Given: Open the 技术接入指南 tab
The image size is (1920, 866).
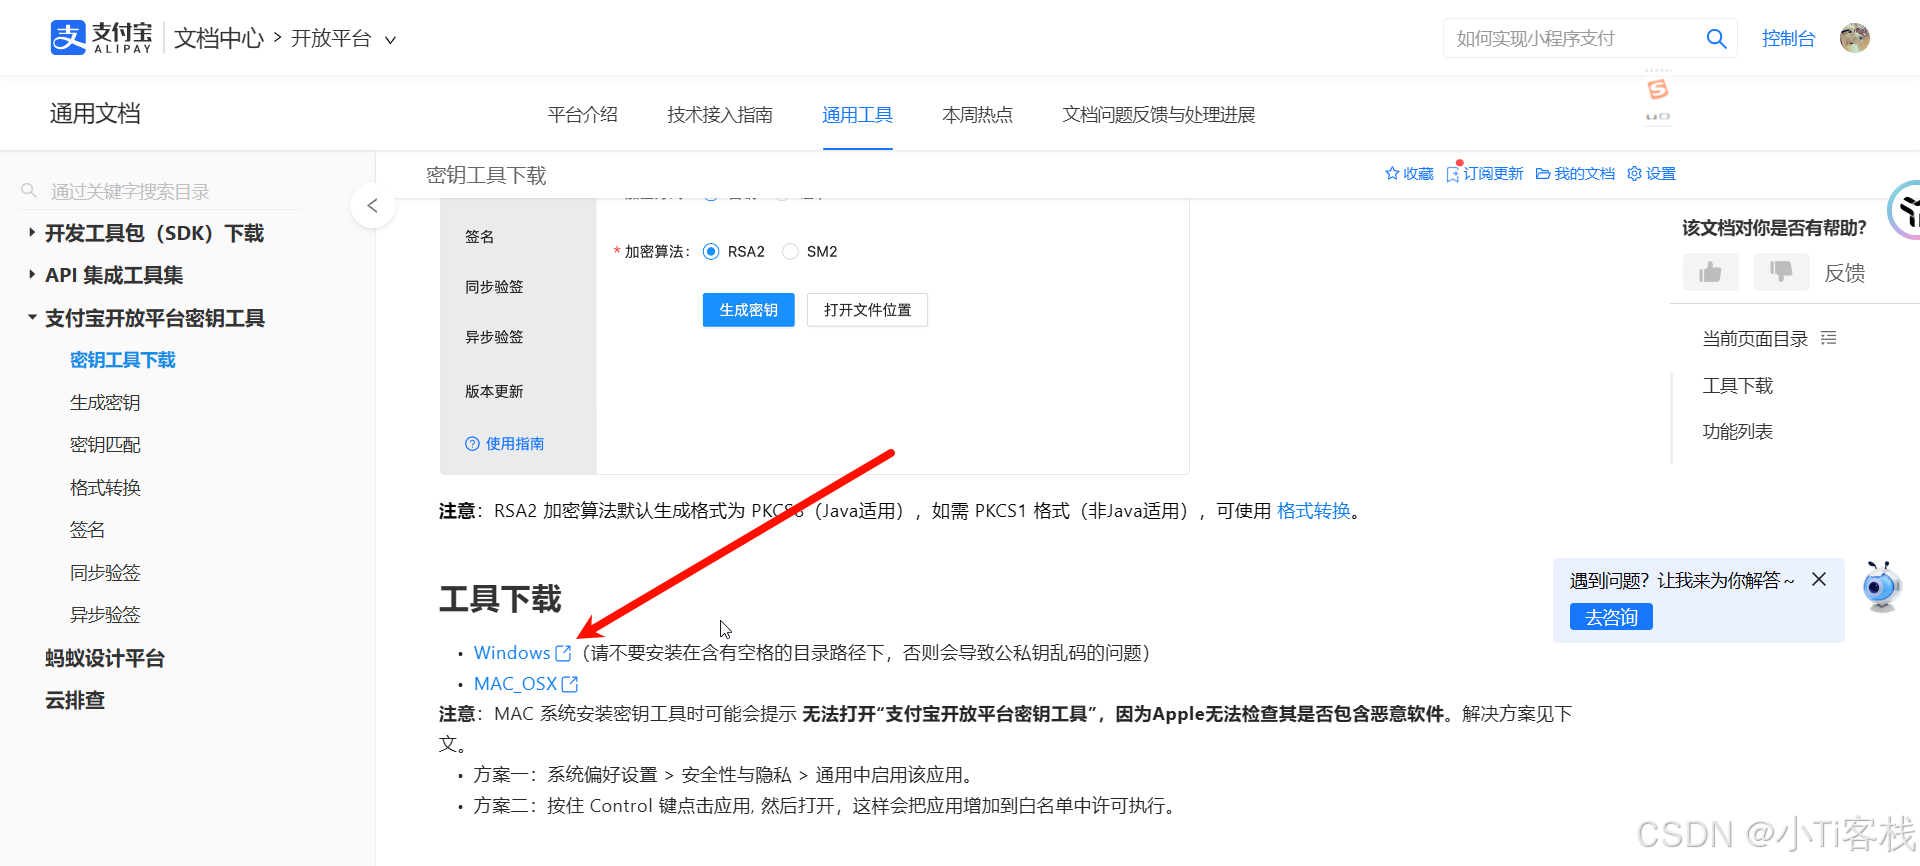Looking at the screenshot, I should 720,115.
